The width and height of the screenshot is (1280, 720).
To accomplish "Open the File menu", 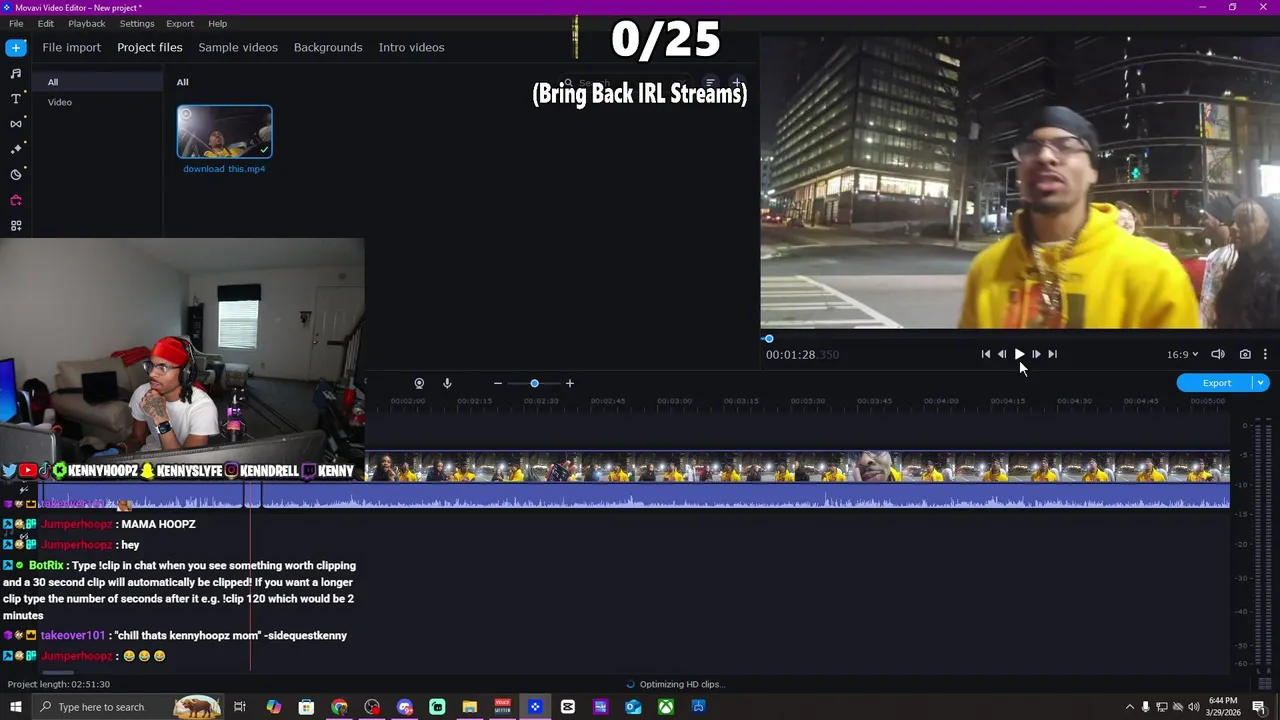I will coord(16,23).
